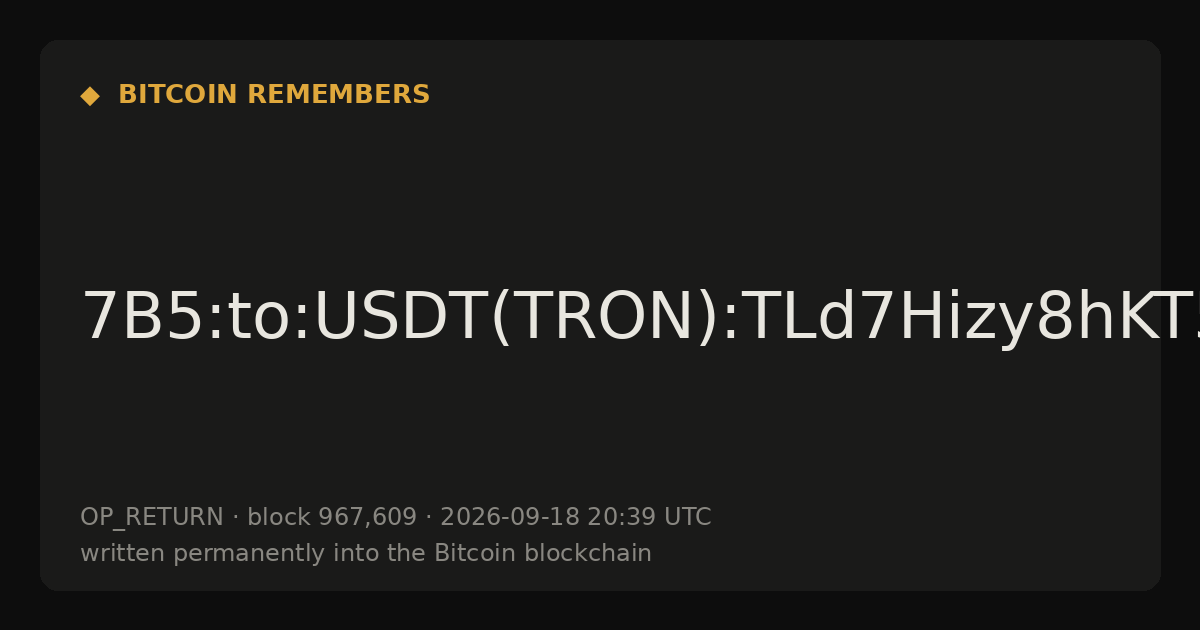
Task: Click the 7B5 prefix of the message
Action: pos(142,318)
